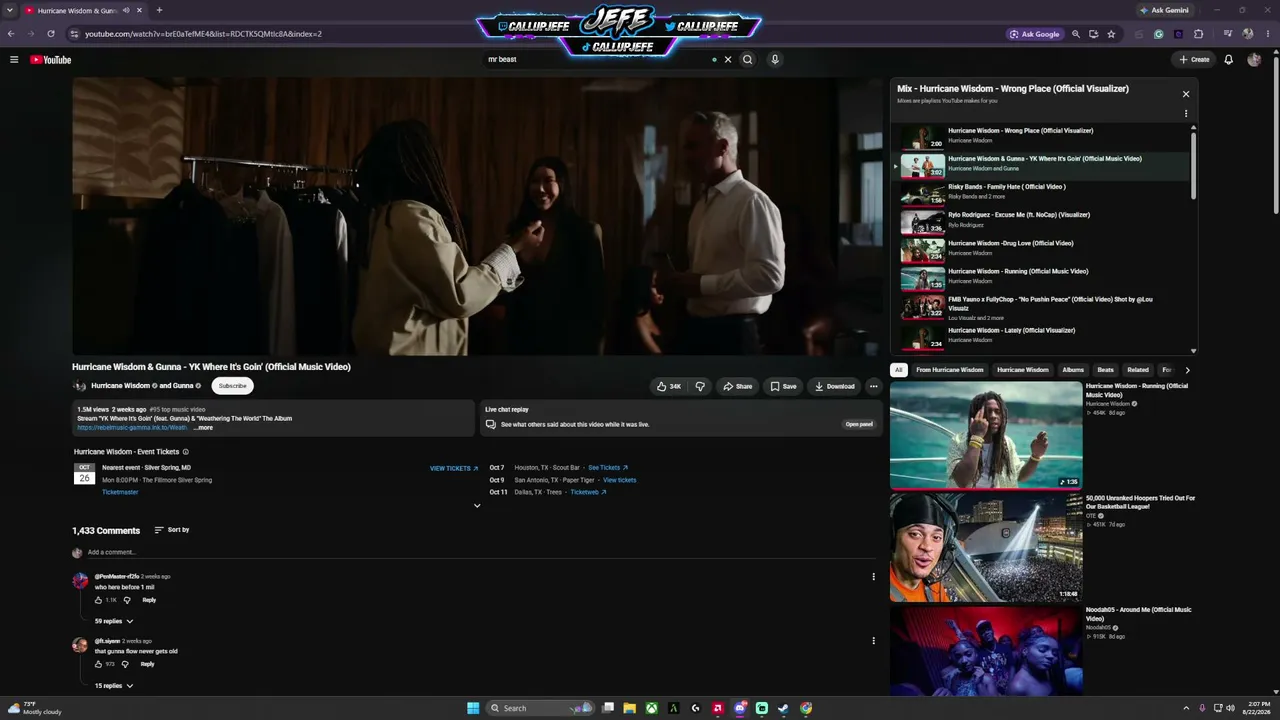The width and height of the screenshot is (1280, 720).
Task: Open the Mix playlist three-dot menu
Action: coord(1186,113)
